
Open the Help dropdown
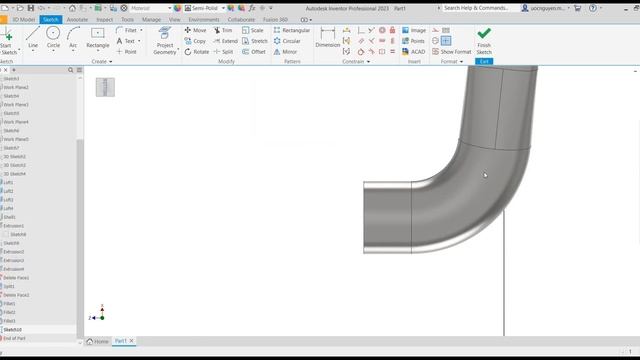point(601,8)
